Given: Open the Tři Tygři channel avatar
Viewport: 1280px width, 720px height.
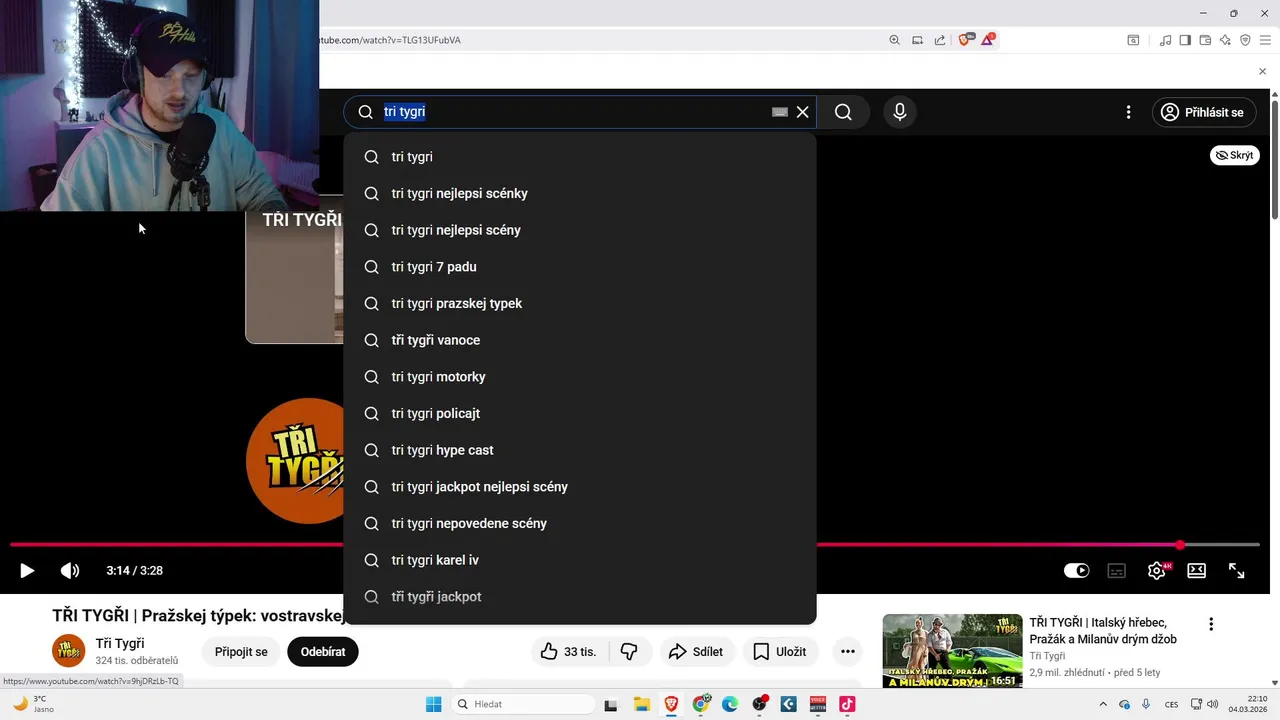Looking at the screenshot, I should [x=69, y=651].
